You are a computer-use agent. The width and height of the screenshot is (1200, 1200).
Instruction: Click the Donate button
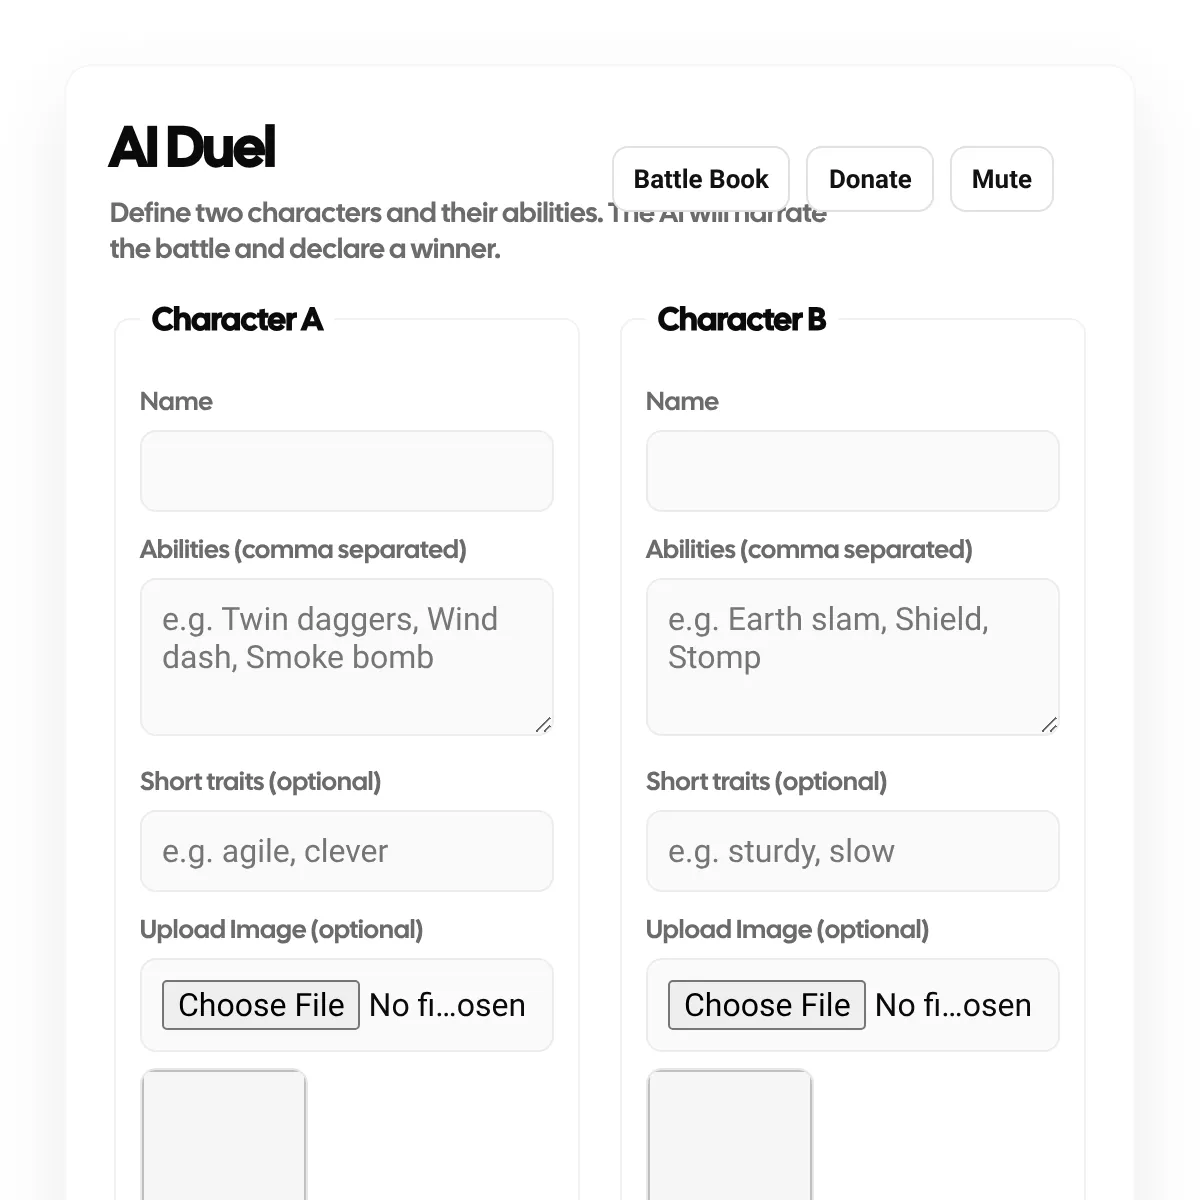[x=870, y=179]
